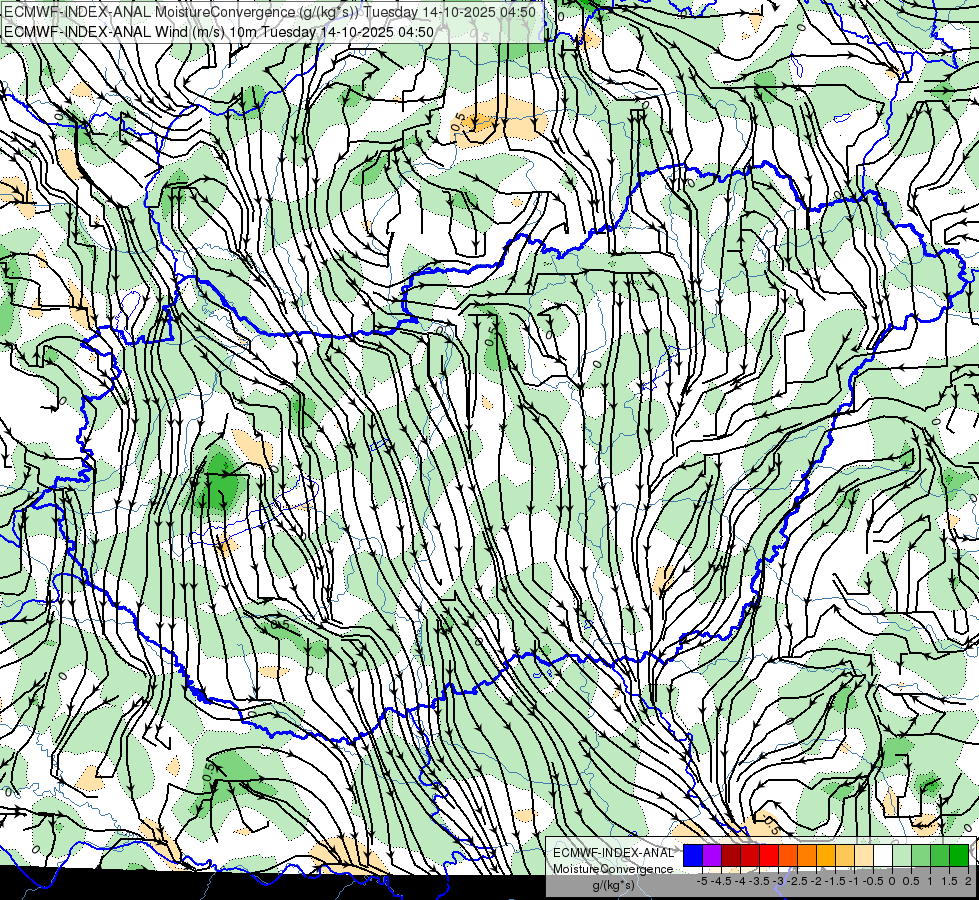The height and width of the screenshot is (900, 979).
Task: Click the legend's positive 0.5 tick value
Action: [911, 881]
